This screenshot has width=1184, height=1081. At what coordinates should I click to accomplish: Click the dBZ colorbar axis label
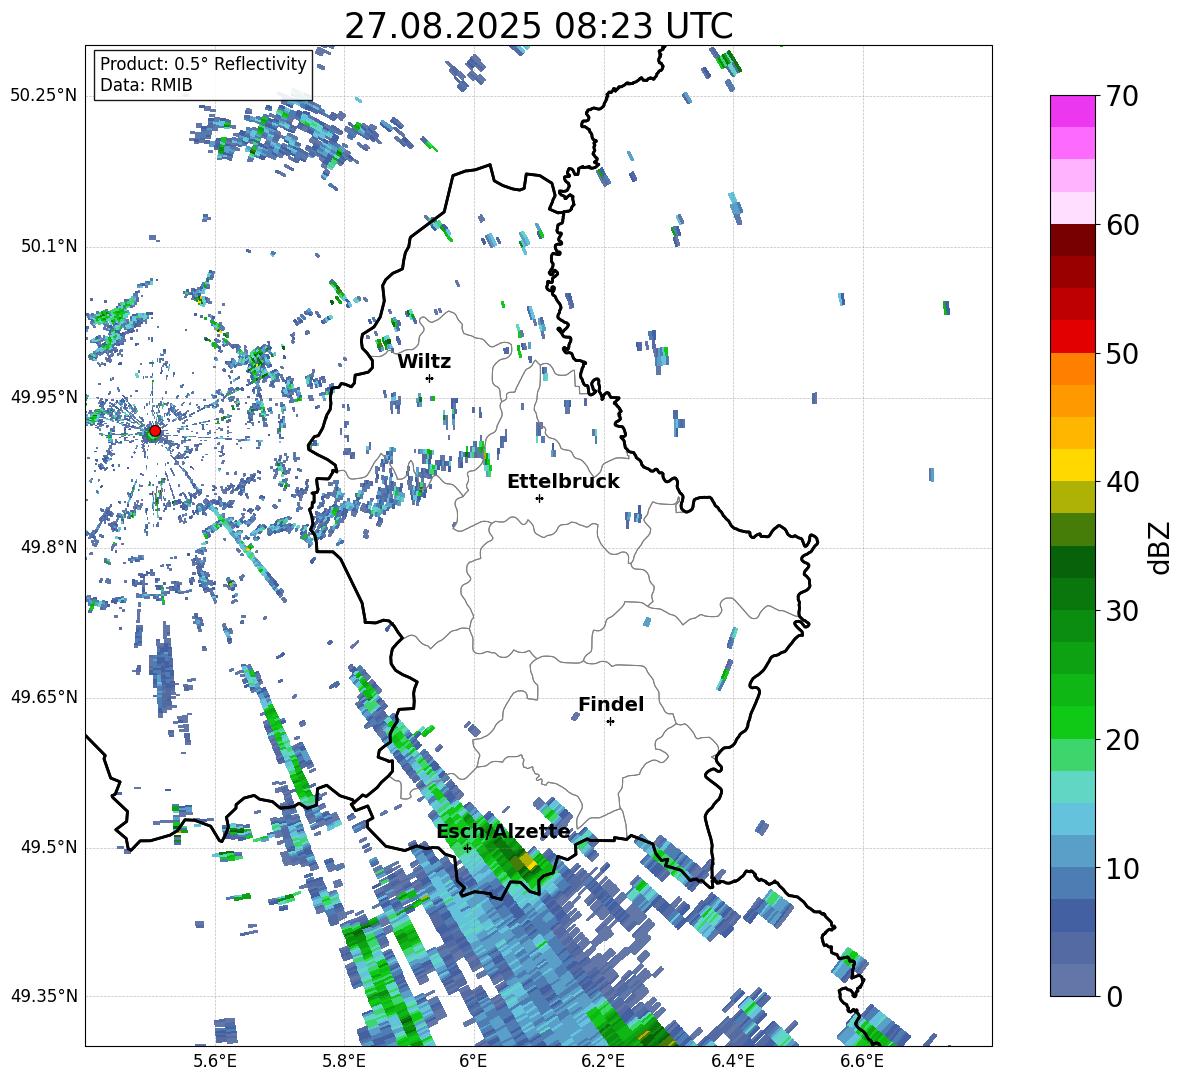(x=1161, y=547)
